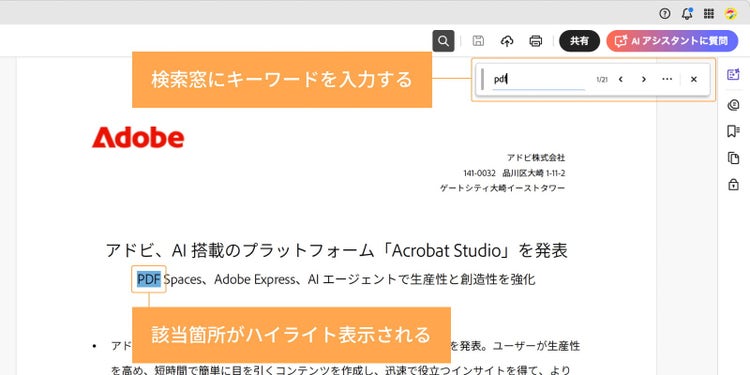750x375 pixels.
Task: Click the cloud upload icon
Action: coord(507,42)
